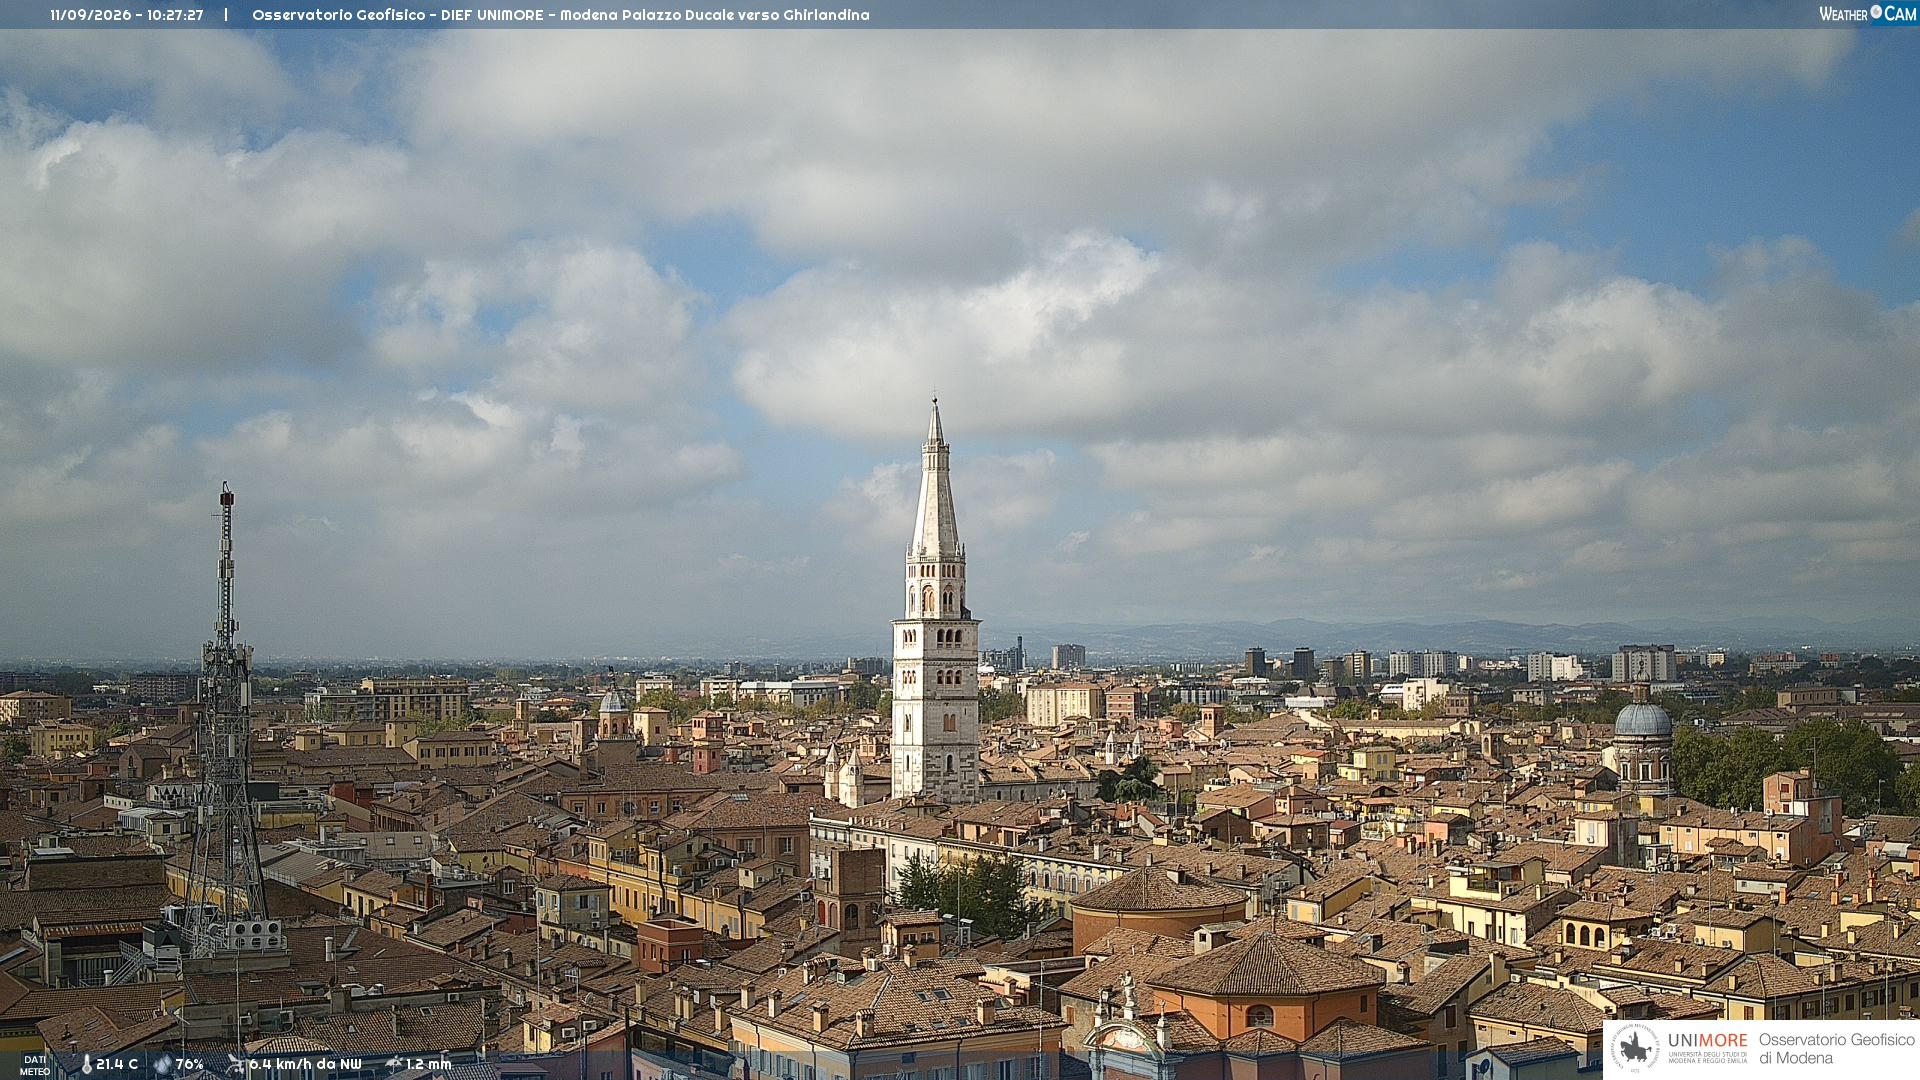Select the 6.4 km/h da NW wind reading
This screenshot has width=1920, height=1080.
[x=305, y=1065]
